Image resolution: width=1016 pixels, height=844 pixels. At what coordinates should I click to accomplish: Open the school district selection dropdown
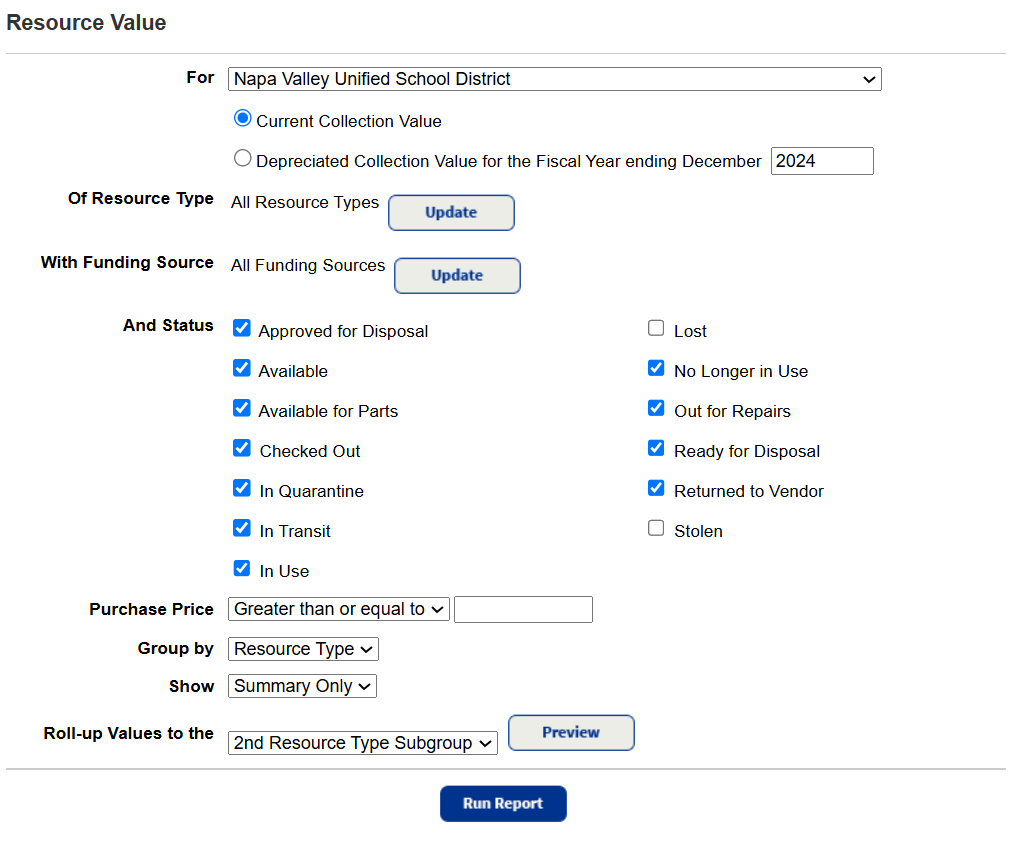coord(554,79)
